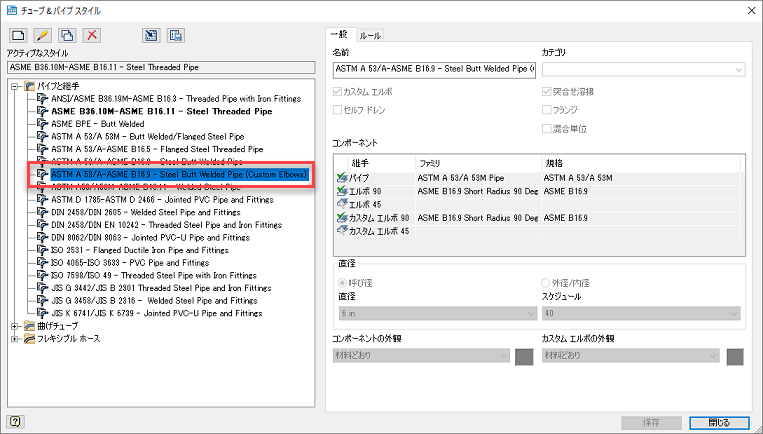
Task: Click the パイプと継手 folder icon
Action: (30, 86)
